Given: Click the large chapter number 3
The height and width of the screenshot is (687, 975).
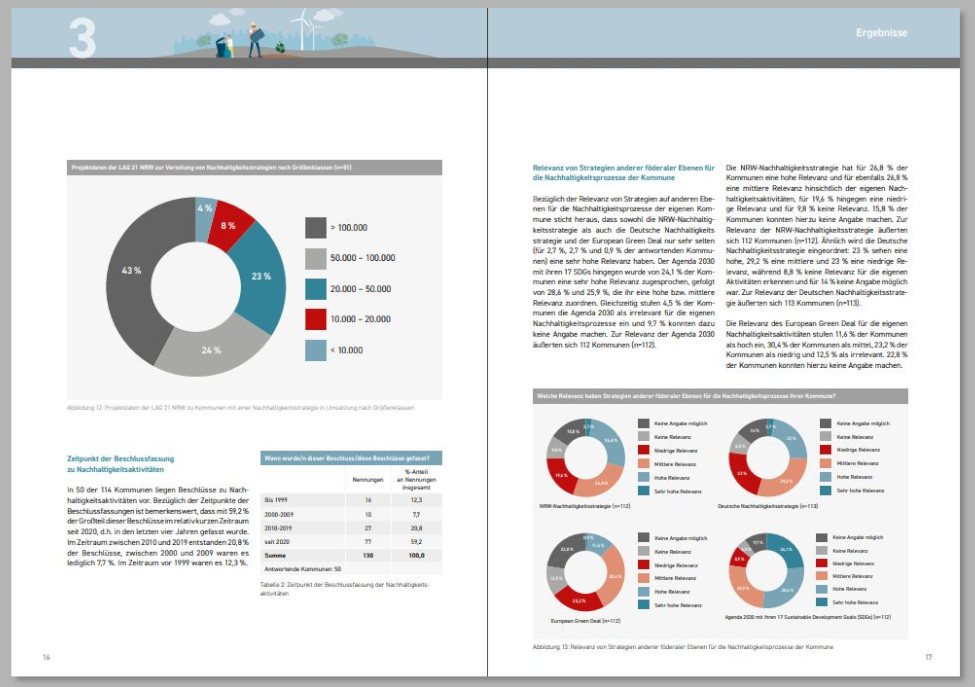Looking at the screenshot, I should pos(83,36).
